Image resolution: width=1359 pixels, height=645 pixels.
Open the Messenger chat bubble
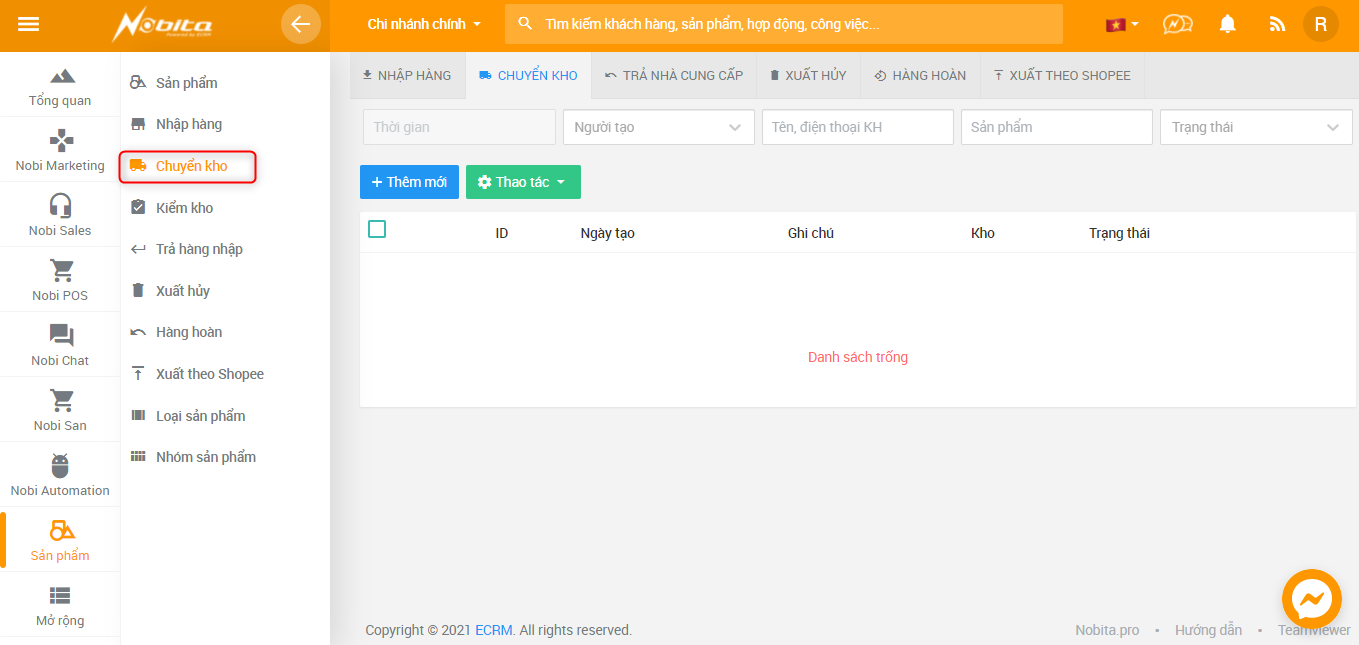(x=1311, y=599)
